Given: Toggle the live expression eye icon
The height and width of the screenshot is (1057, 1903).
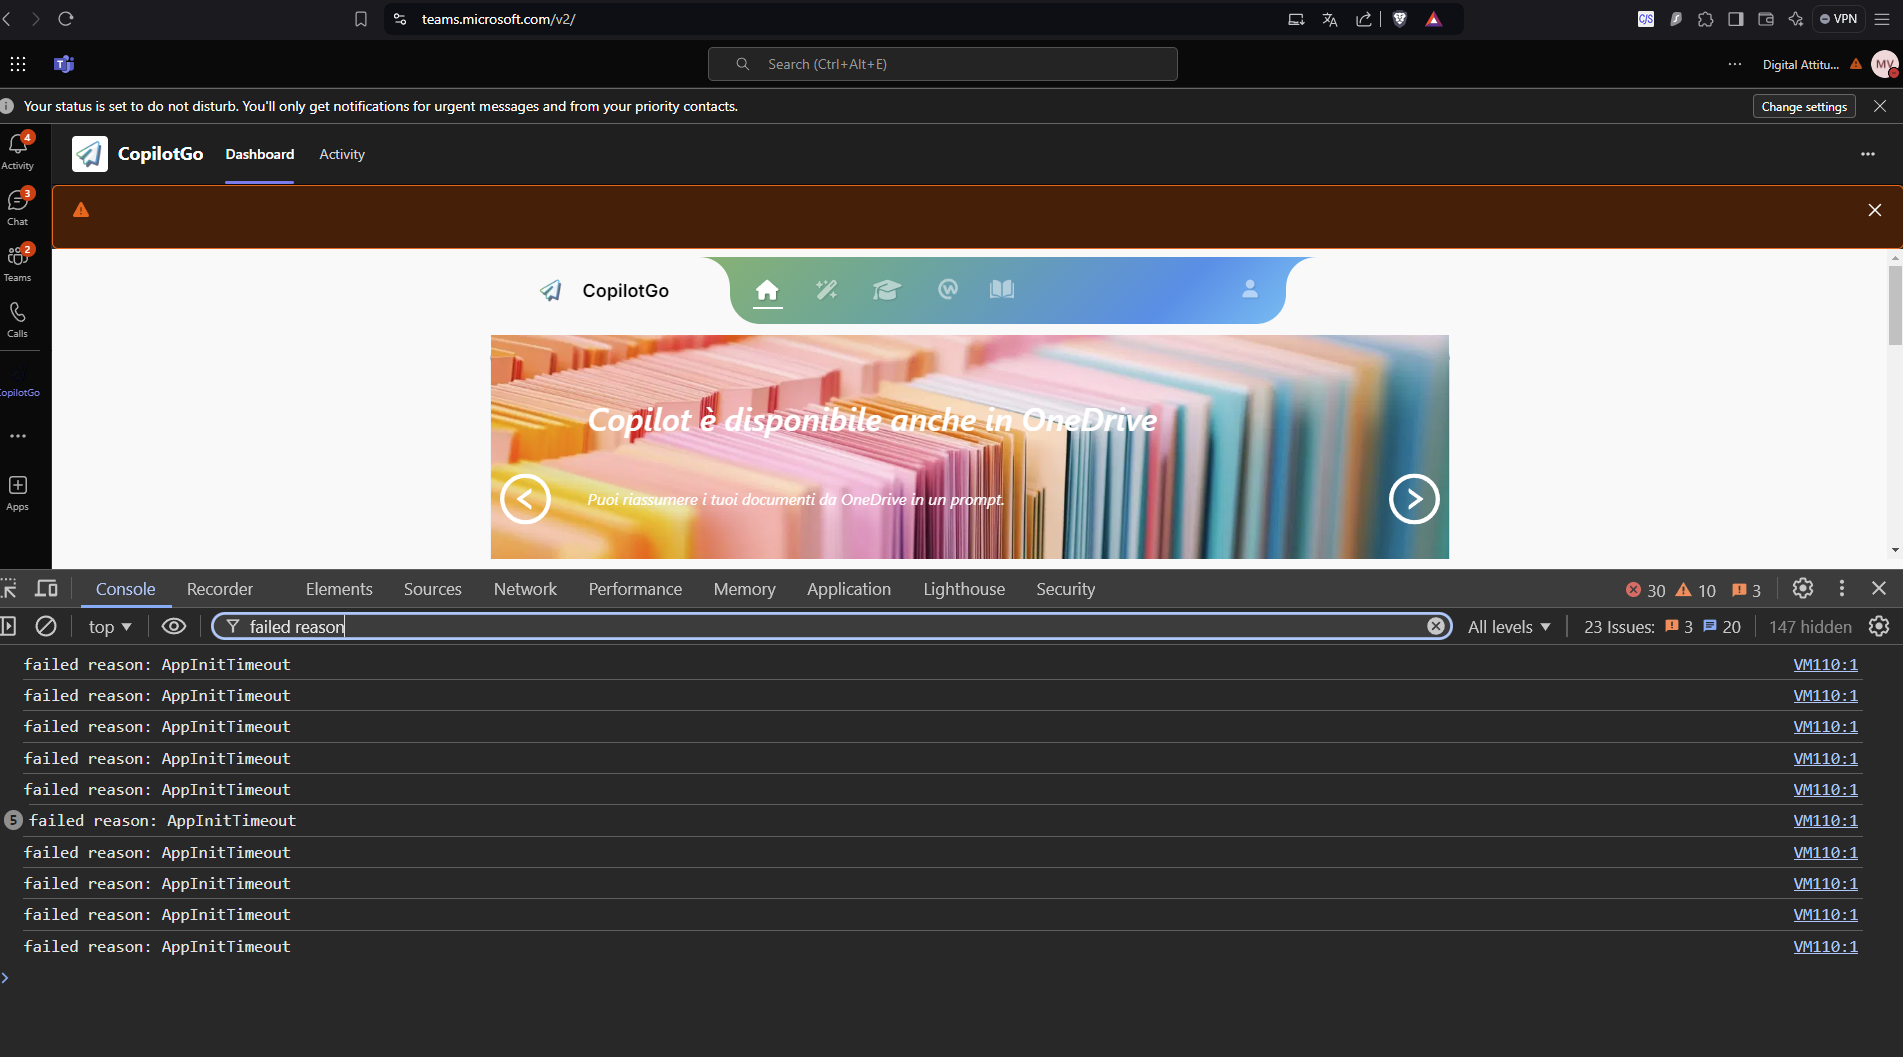Looking at the screenshot, I should 174,626.
